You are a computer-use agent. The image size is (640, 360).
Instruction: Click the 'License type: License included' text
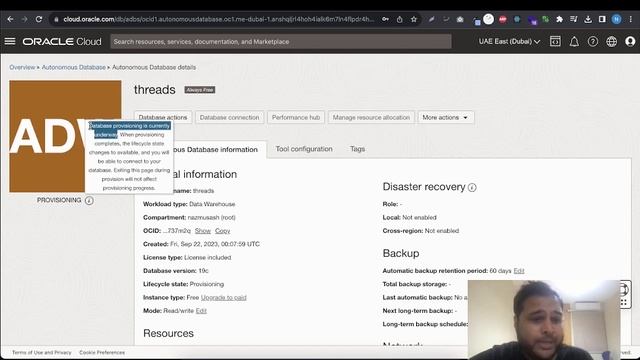187,258
